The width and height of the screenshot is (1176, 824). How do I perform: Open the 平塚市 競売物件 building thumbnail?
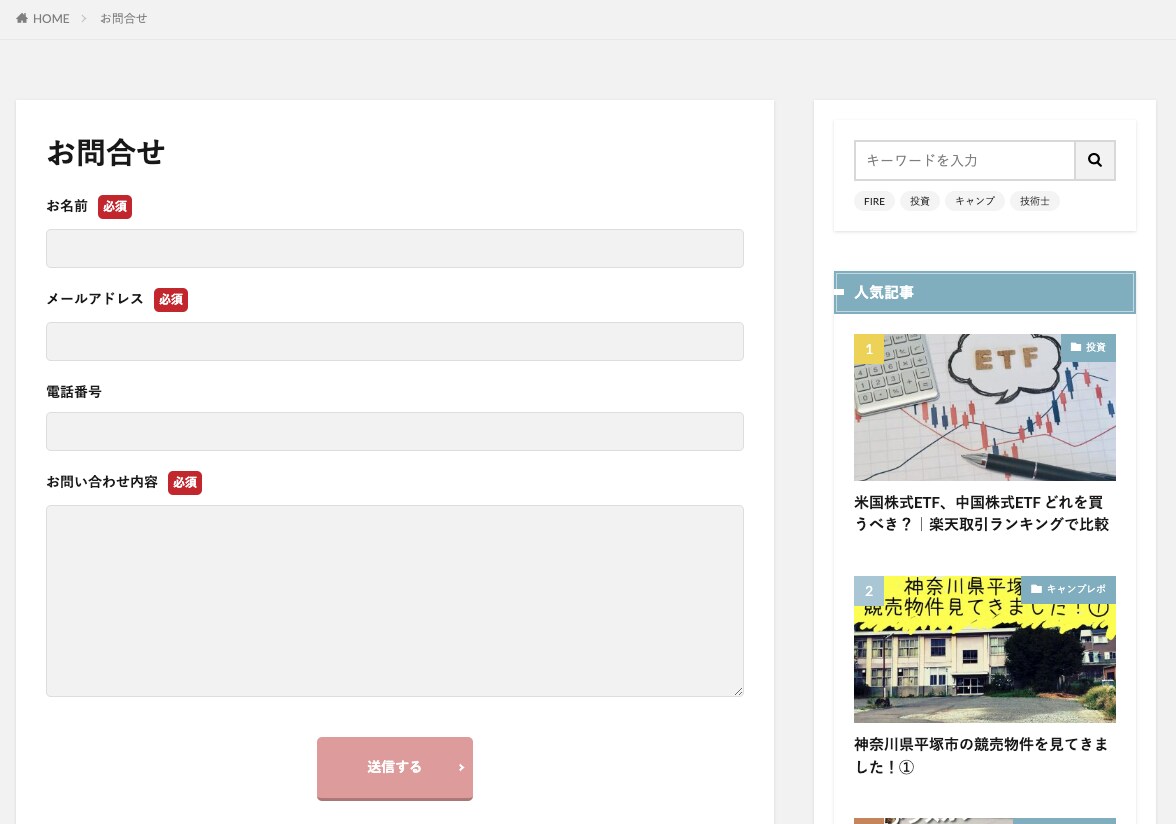coord(985,649)
